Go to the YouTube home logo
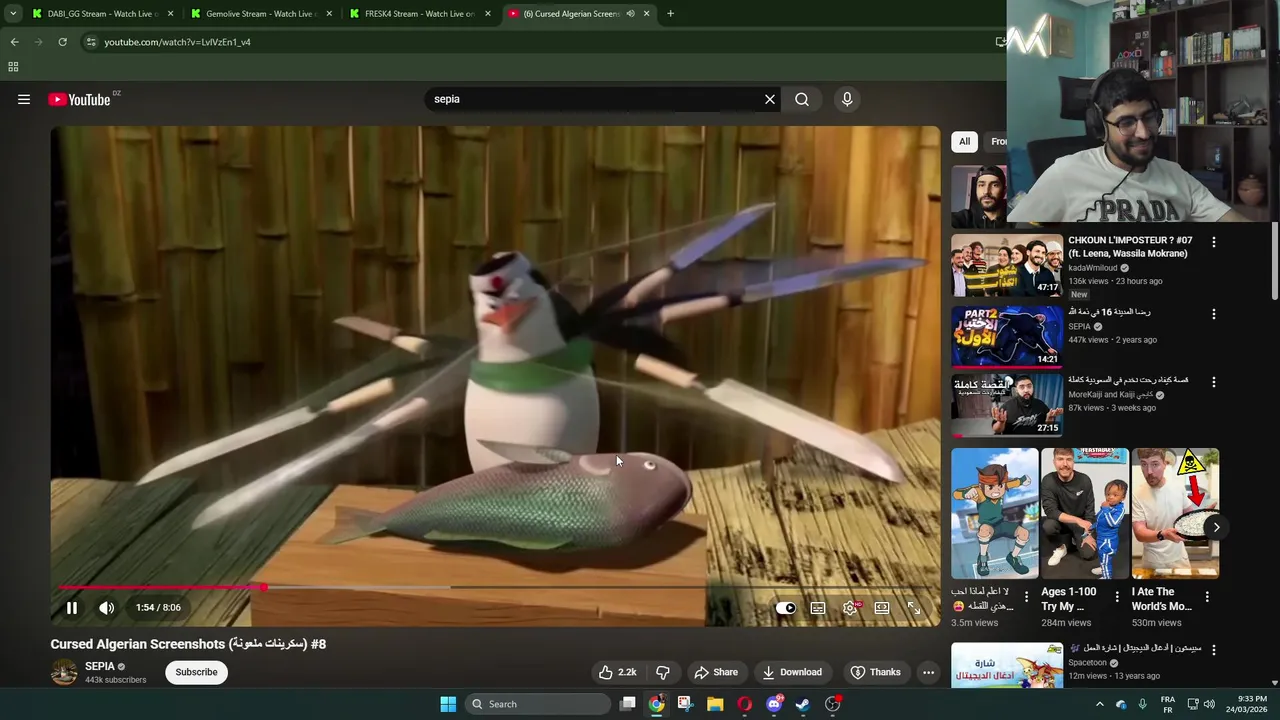The height and width of the screenshot is (720, 1280). pyautogui.click(x=80, y=99)
